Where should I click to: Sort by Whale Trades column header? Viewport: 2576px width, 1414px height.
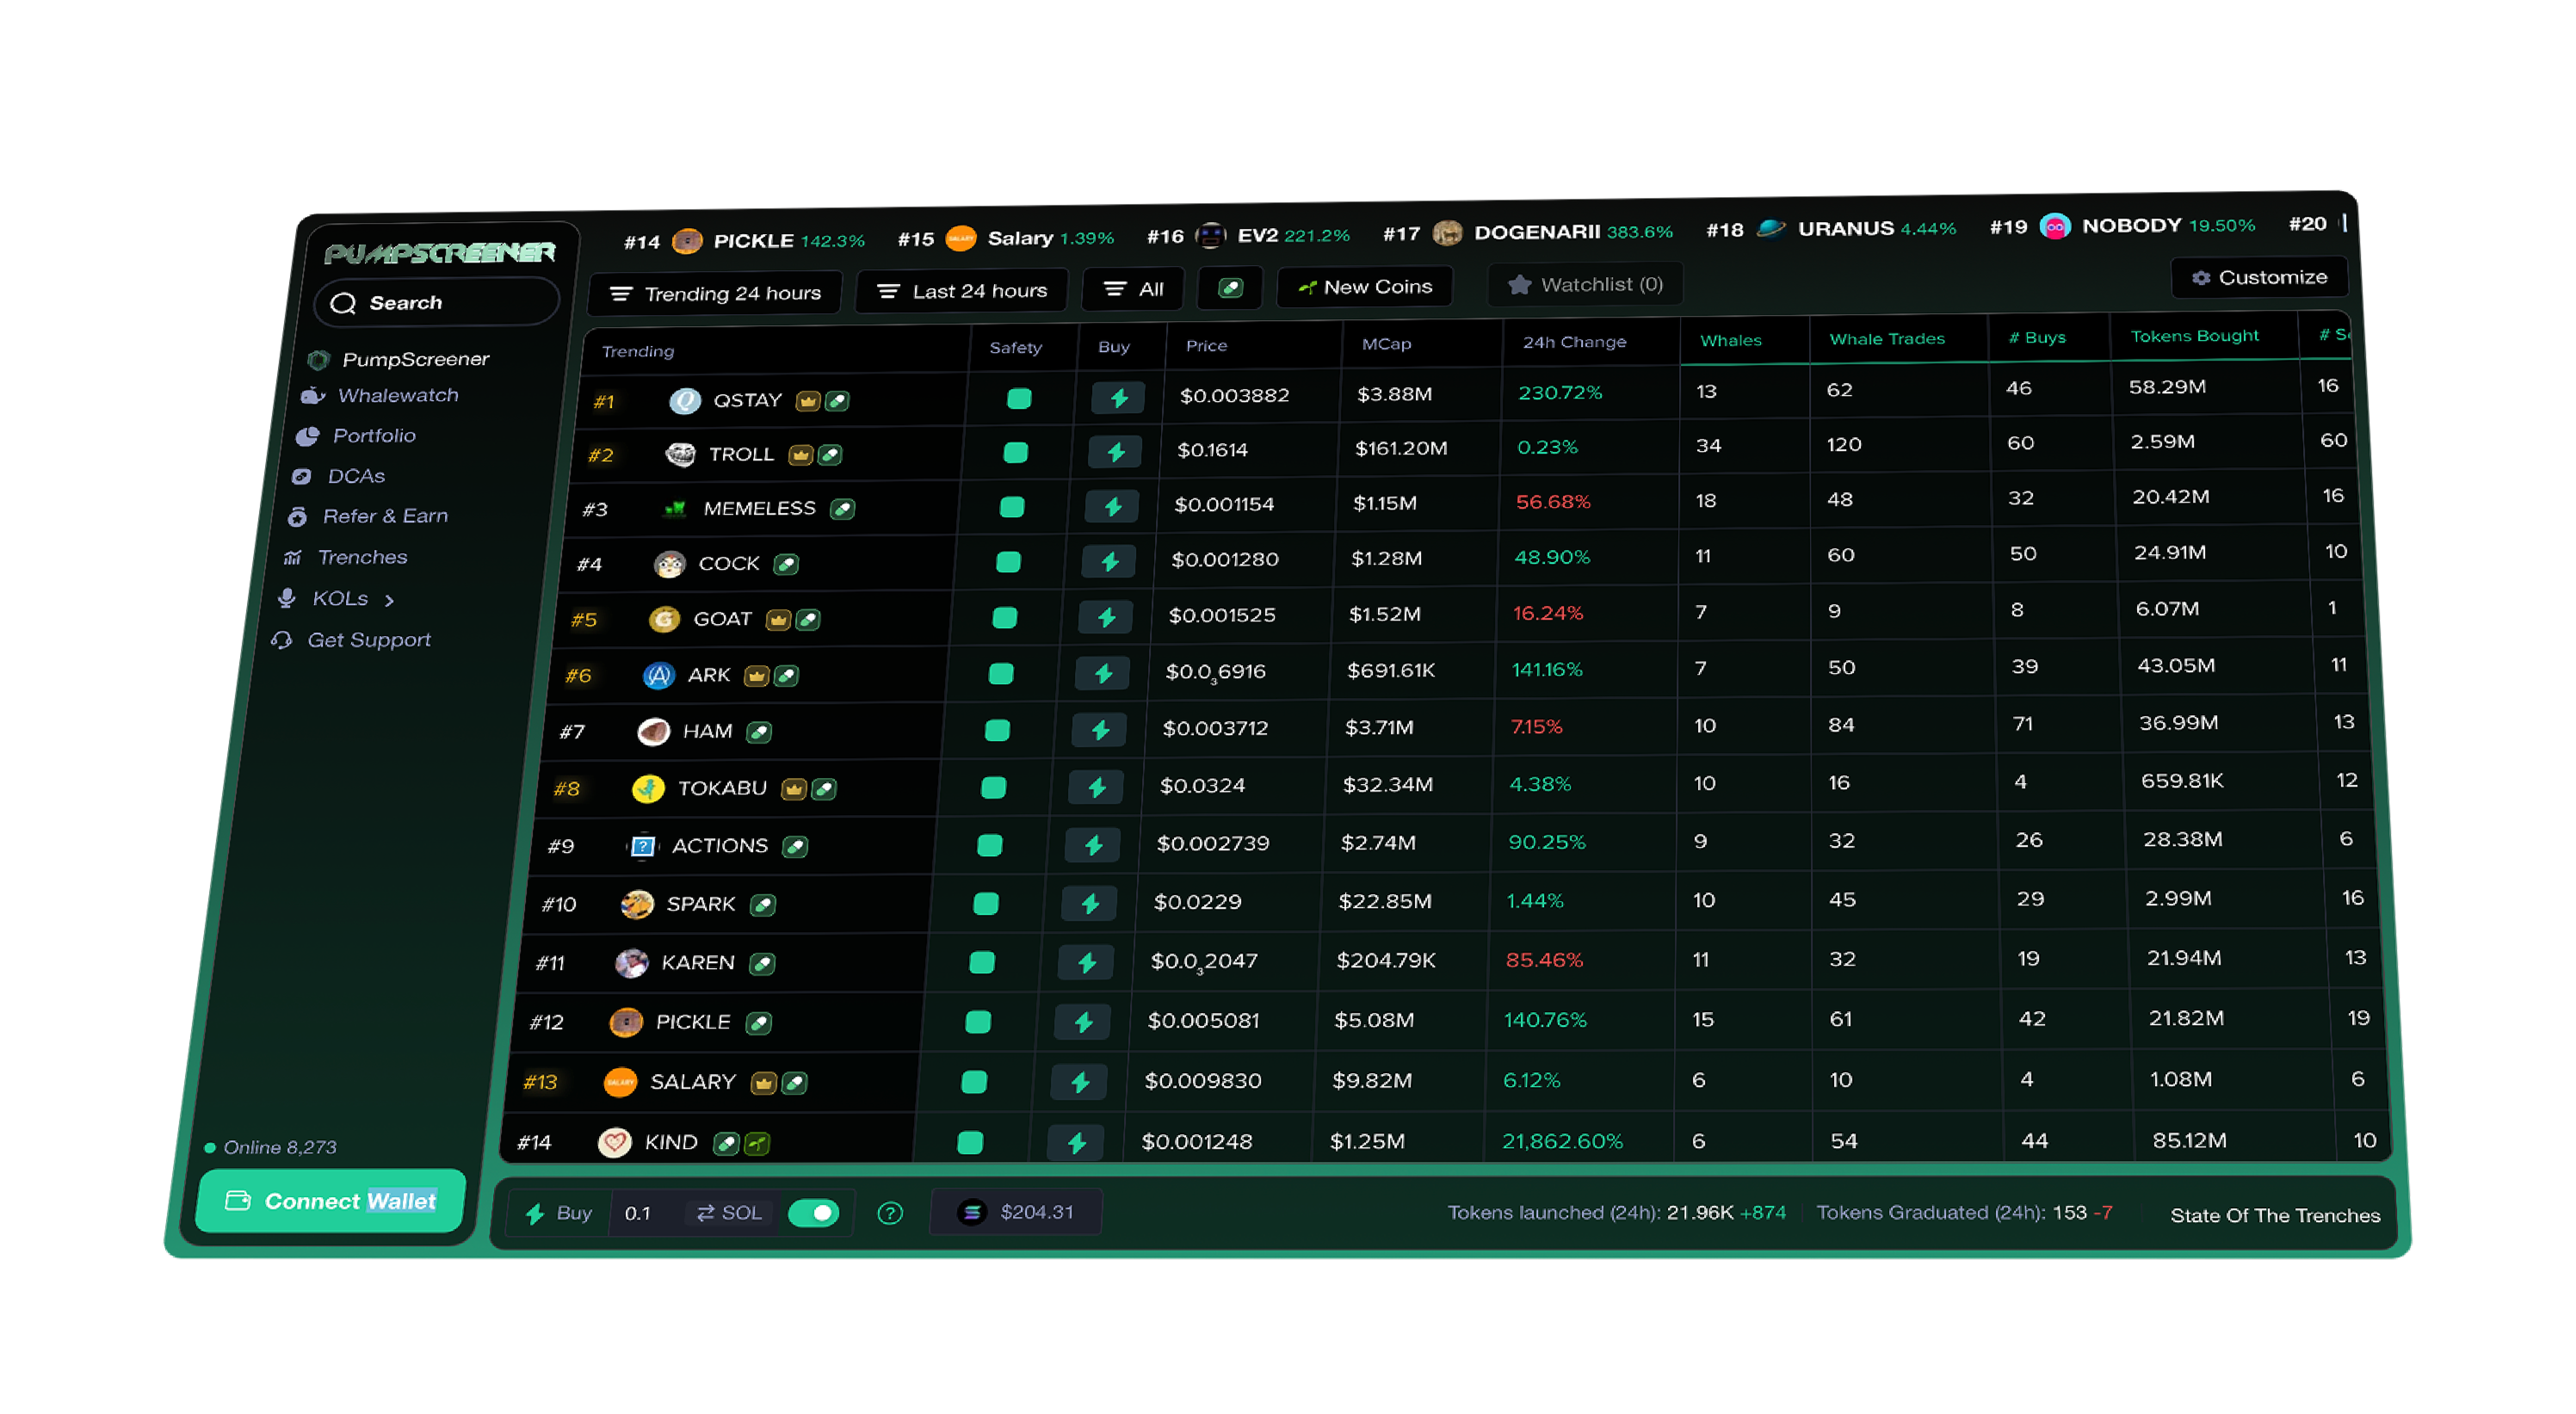(1886, 339)
